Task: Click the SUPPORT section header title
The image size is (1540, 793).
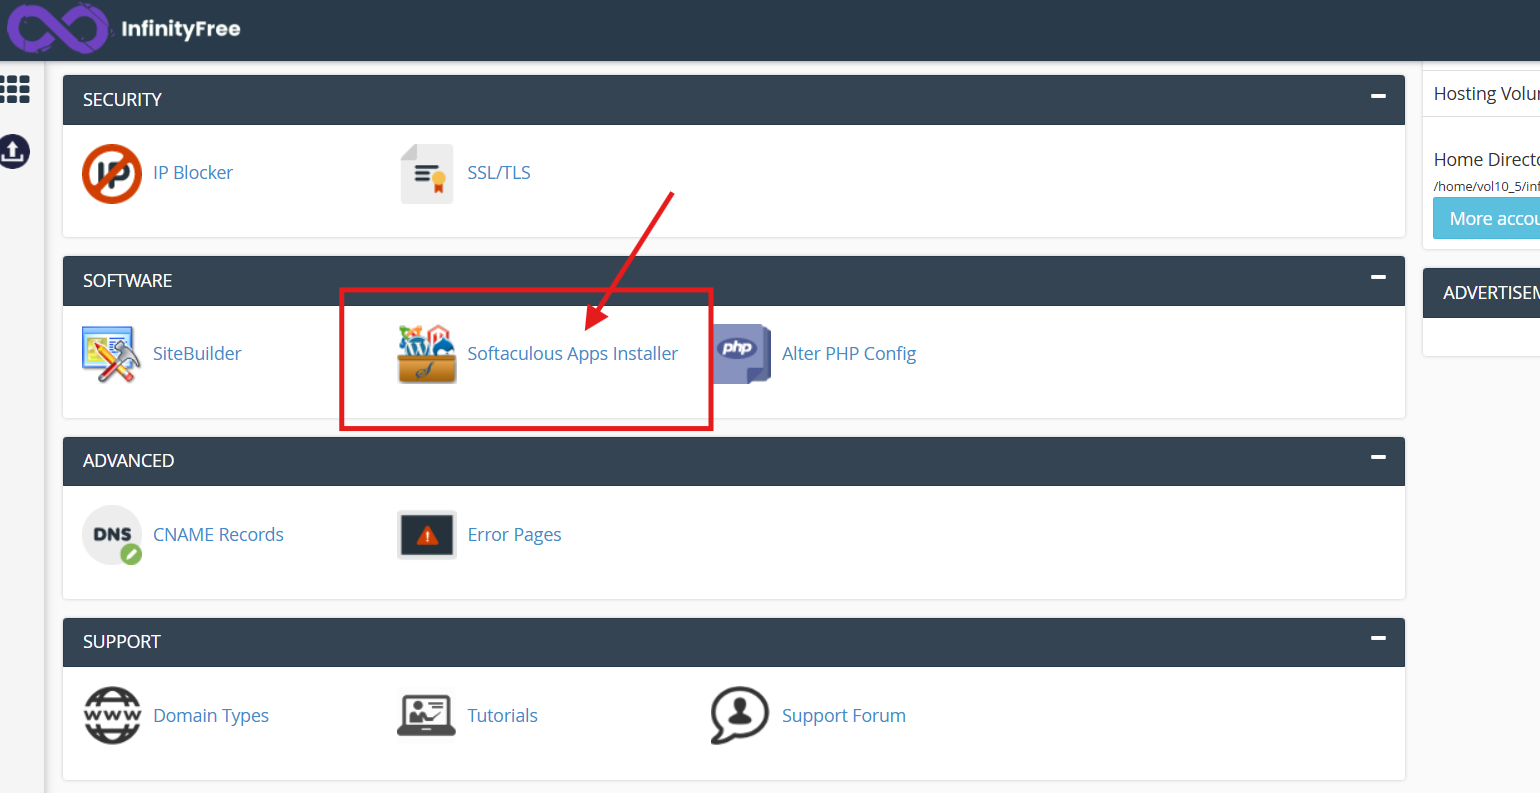Action: pos(121,642)
